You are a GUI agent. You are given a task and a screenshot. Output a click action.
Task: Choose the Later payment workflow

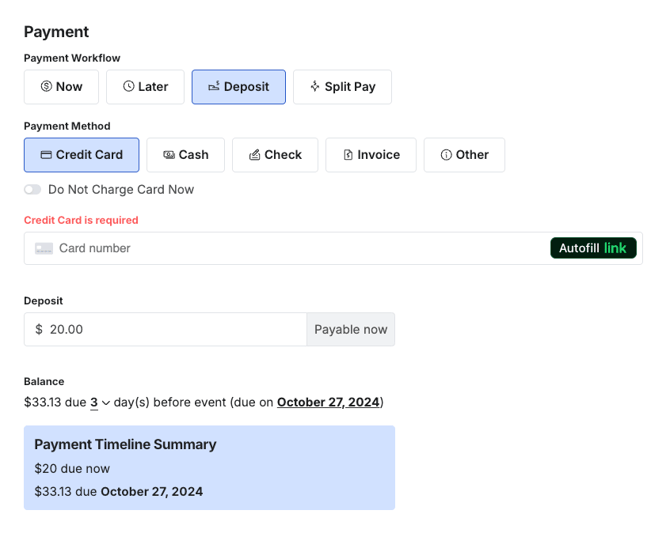[145, 87]
